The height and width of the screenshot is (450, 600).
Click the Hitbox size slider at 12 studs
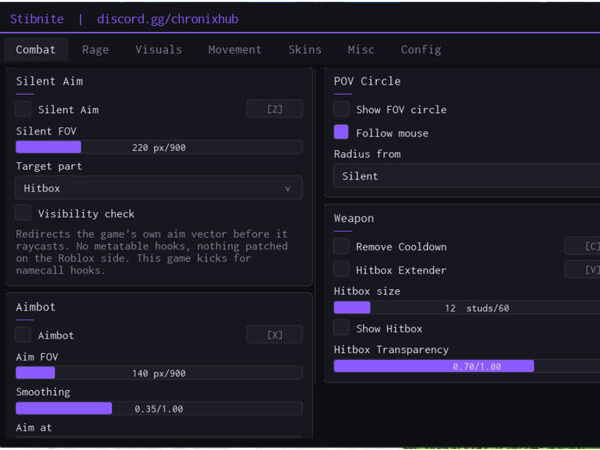pos(467,308)
